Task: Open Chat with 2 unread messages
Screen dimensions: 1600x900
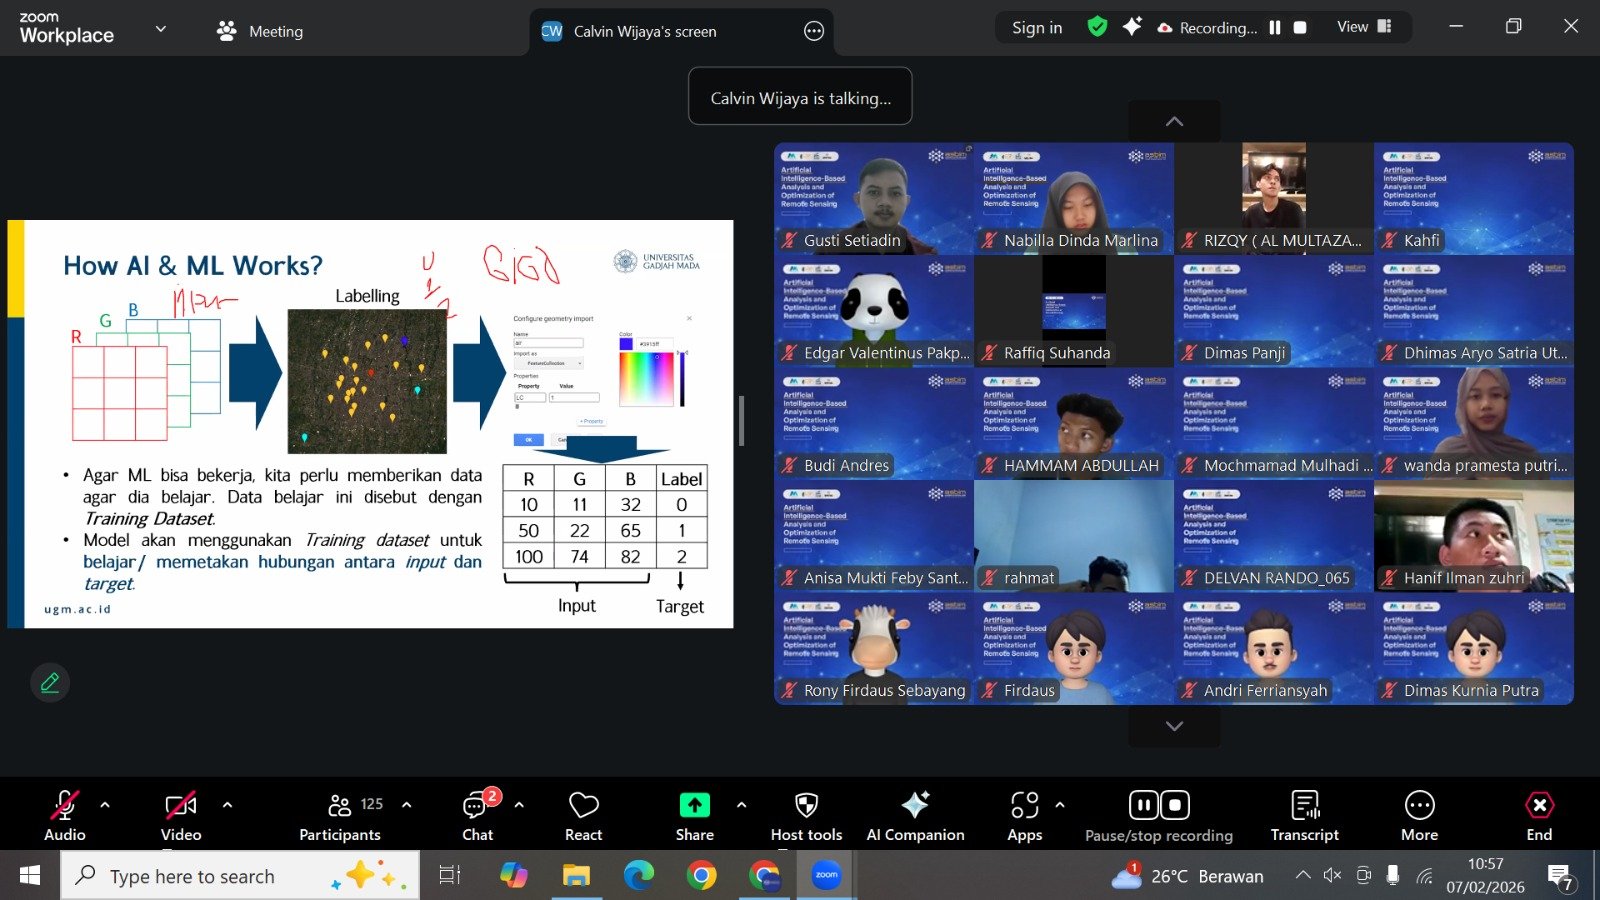Action: pos(477,815)
